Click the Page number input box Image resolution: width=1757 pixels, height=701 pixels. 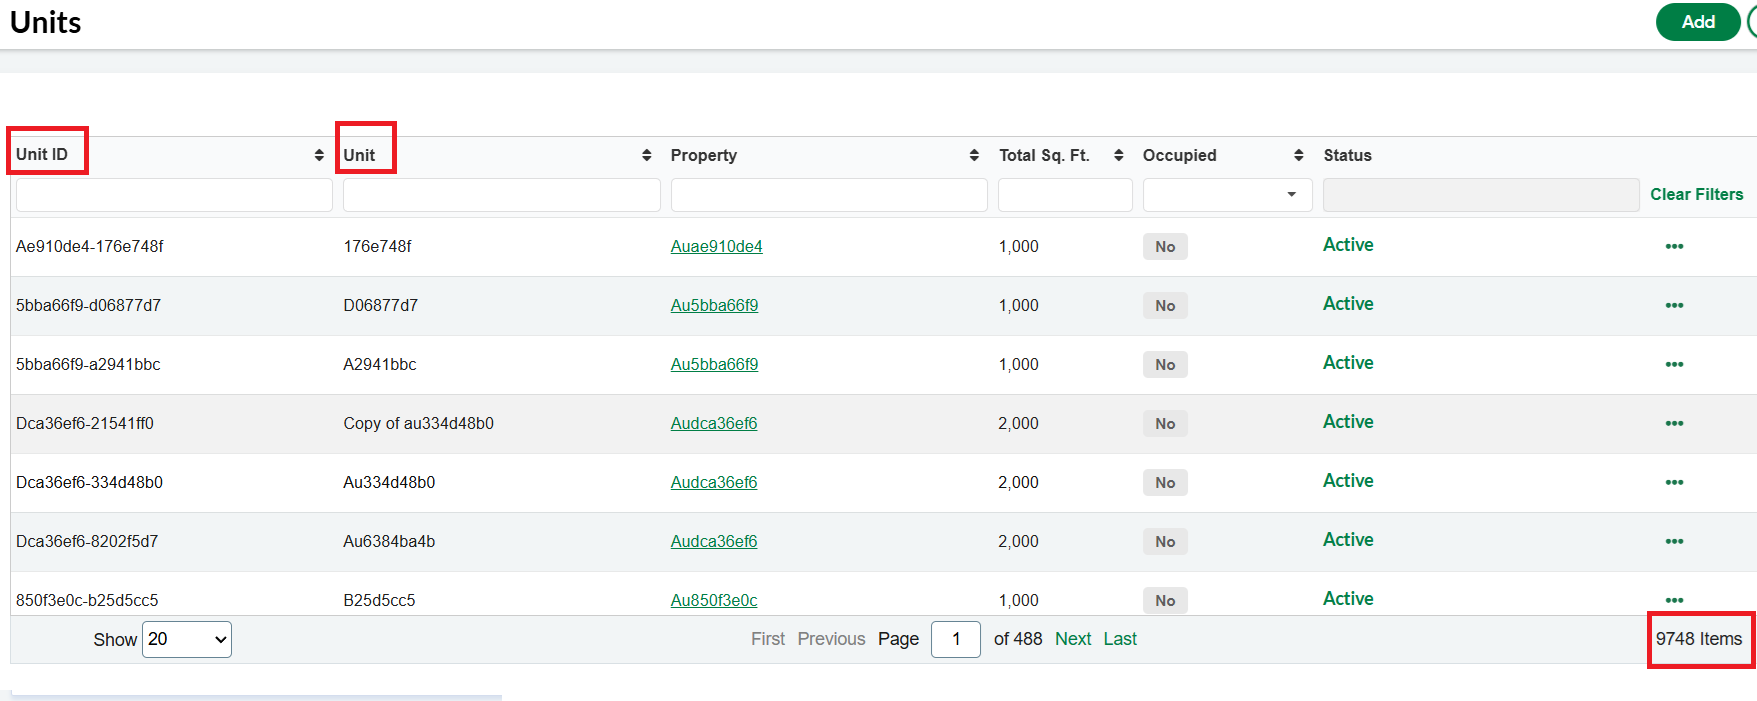[x=956, y=639]
